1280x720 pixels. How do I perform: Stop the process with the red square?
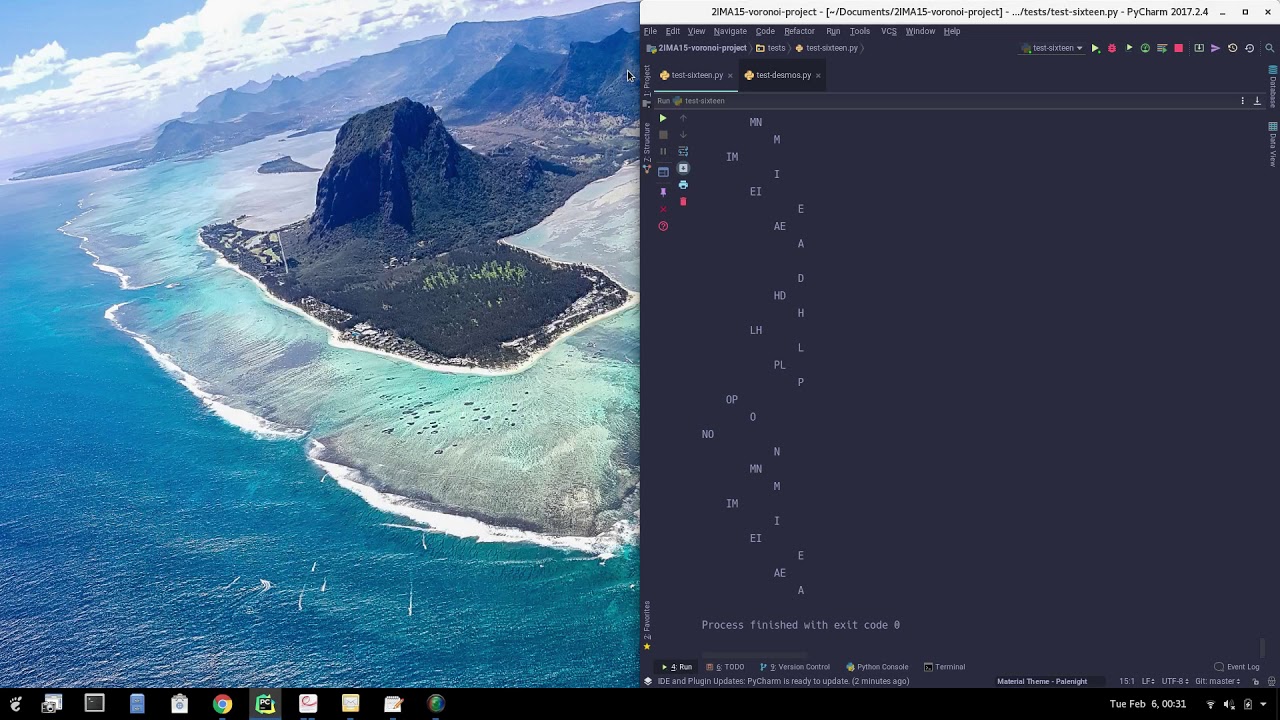(1179, 48)
